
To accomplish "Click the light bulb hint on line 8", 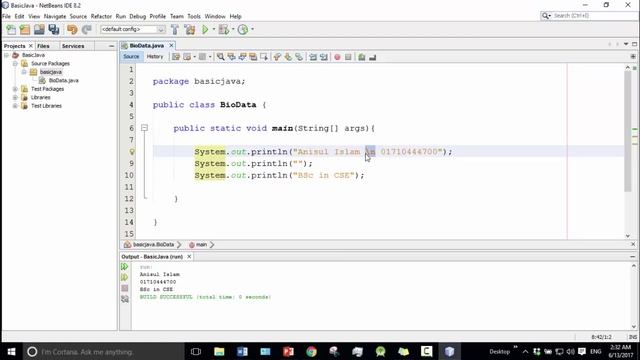I will point(132,152).
